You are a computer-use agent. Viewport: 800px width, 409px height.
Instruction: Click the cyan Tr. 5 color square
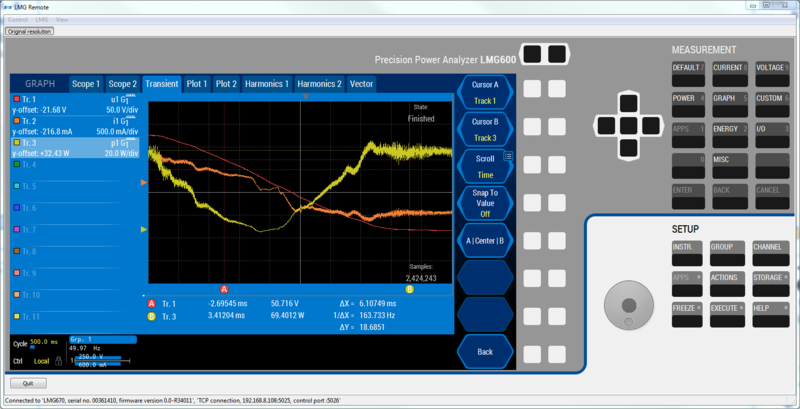pos(17,186)
